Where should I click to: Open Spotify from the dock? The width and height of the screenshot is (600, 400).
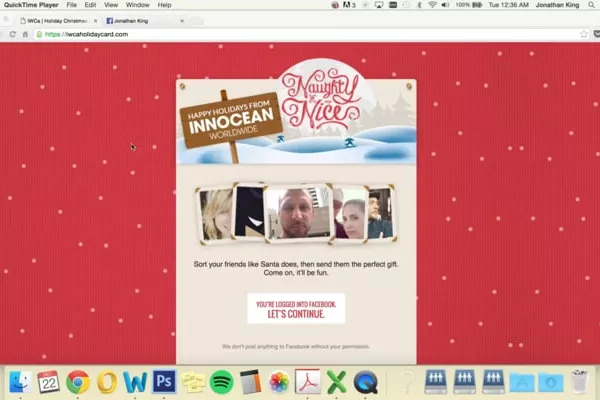pyautogui.click(x=222, y=382)
